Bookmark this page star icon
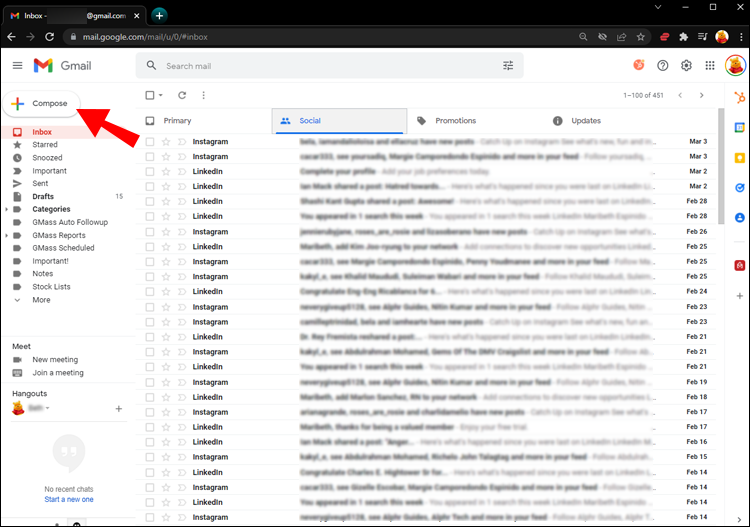 [641, 37]
